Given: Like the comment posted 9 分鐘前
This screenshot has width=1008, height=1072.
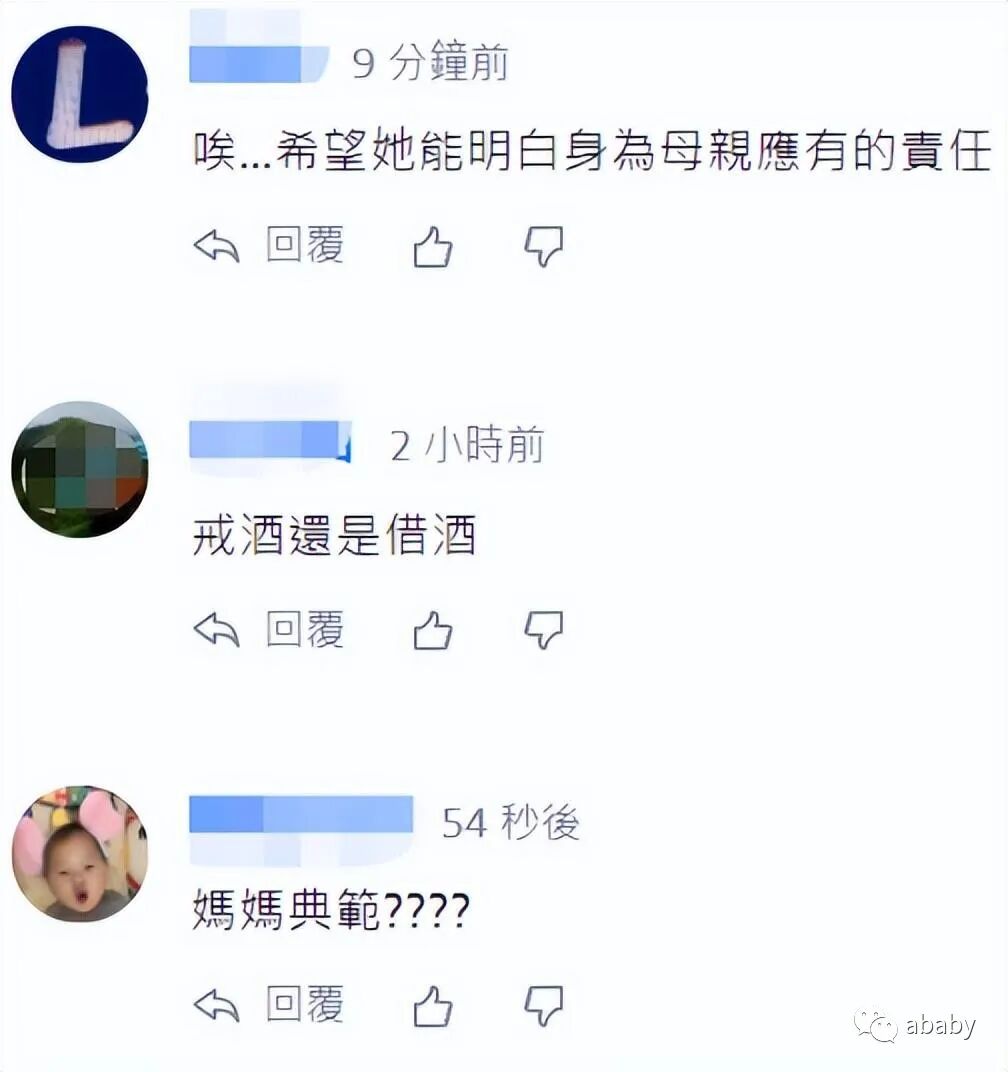Looking at the screenshot, I should pyautogui.click(x=433, y=246).
